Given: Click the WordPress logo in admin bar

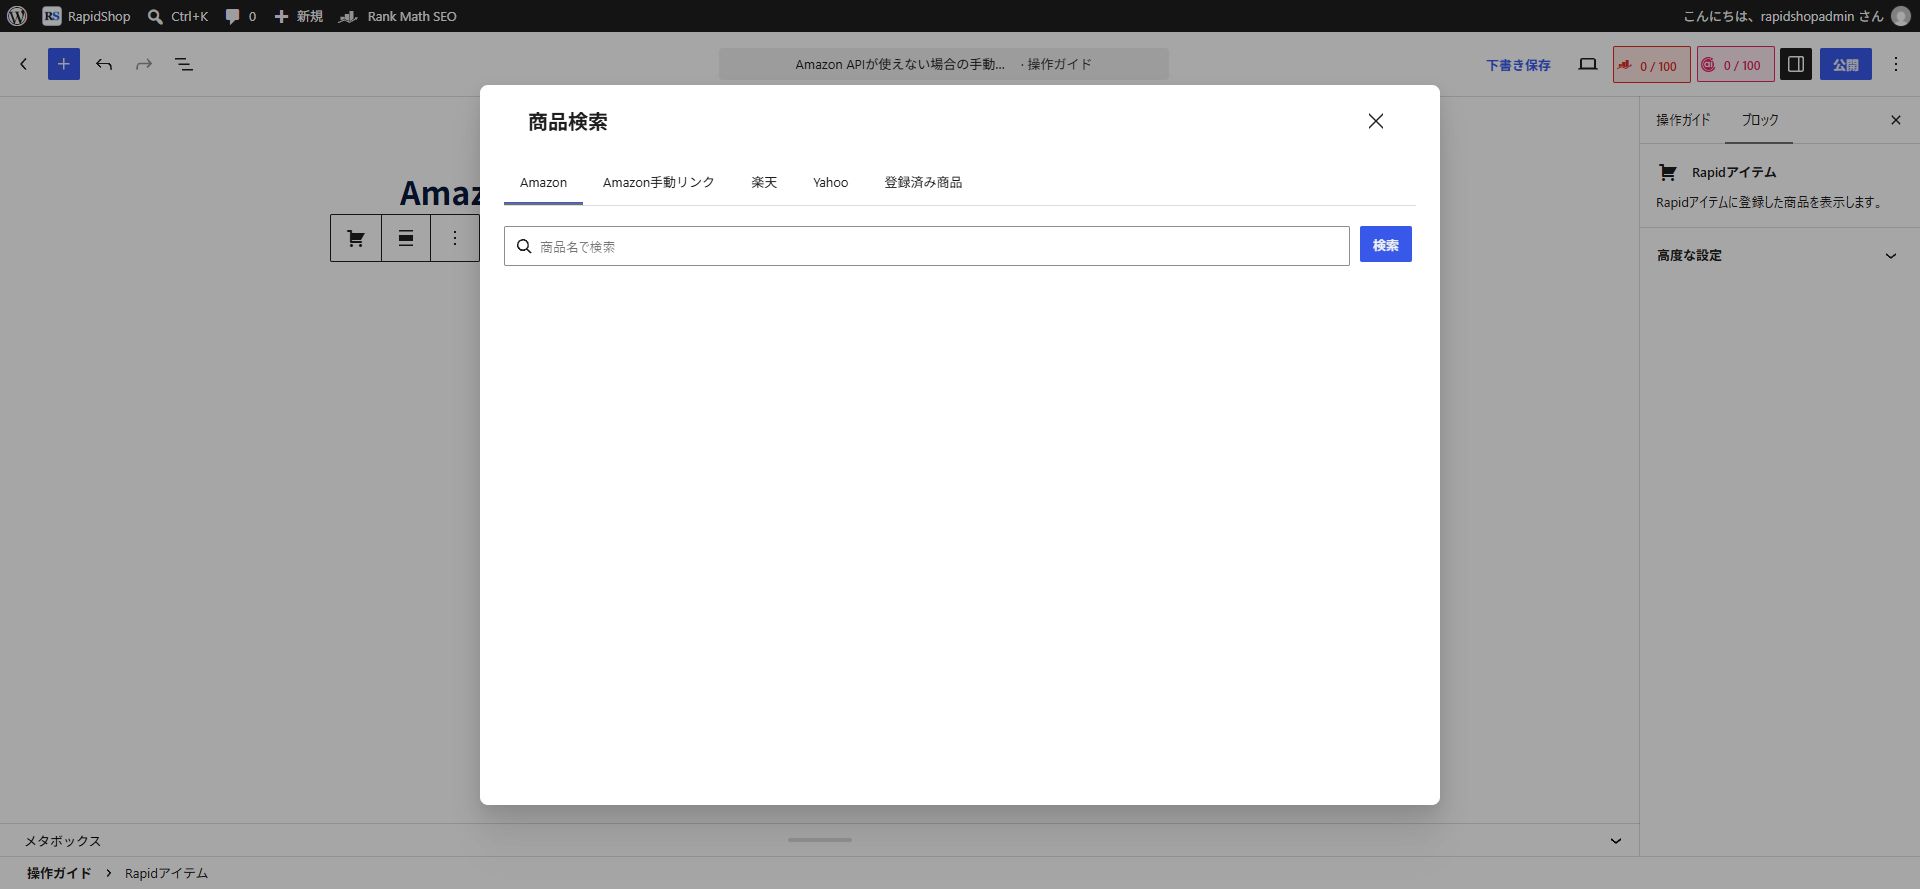Looking at the screenshot, I should coord(17,16).
